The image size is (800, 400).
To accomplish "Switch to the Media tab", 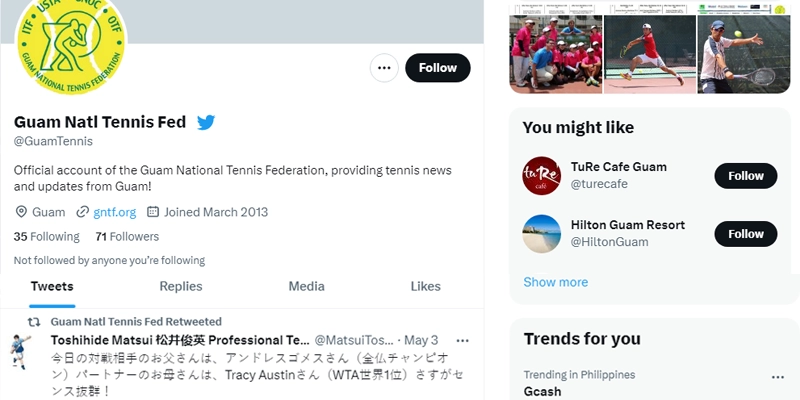I will point(306,286).
